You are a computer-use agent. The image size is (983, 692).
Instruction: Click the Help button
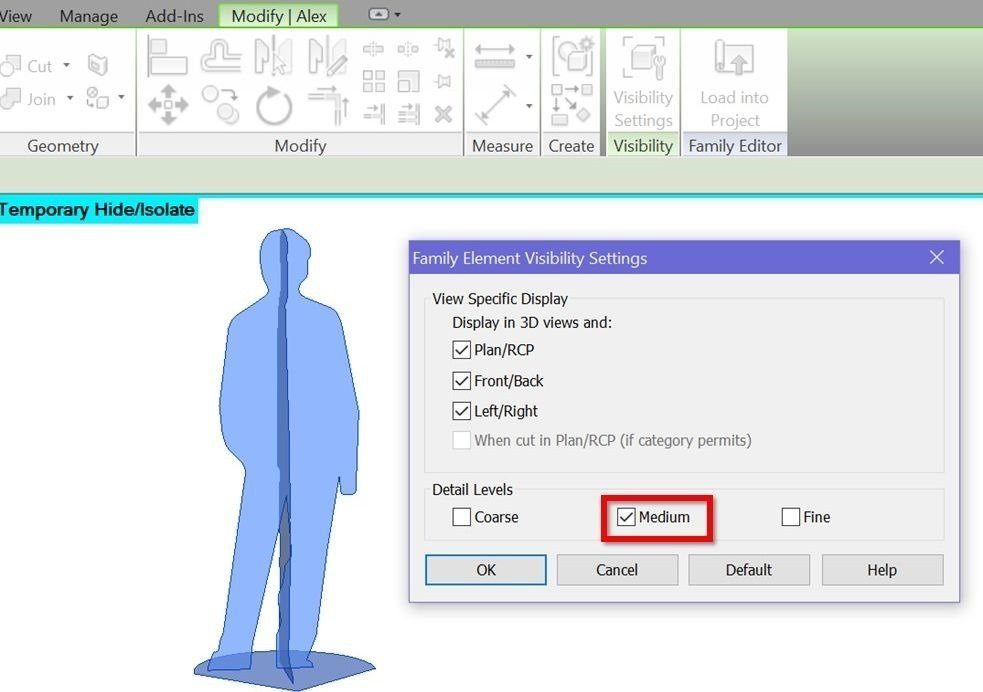click(x=882, y=570)
